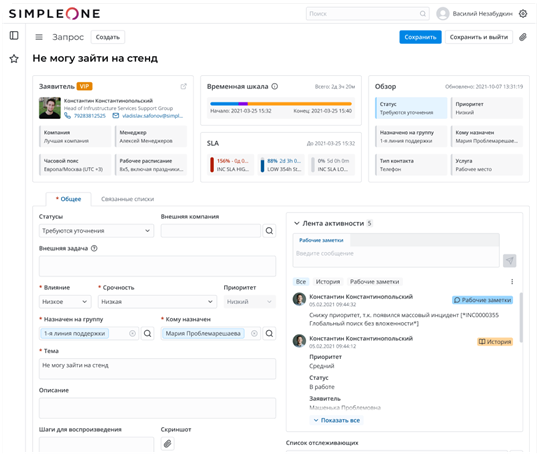Open lookup for Кому назначен
This screenshot has height=474, width=556.
[269, 333]
